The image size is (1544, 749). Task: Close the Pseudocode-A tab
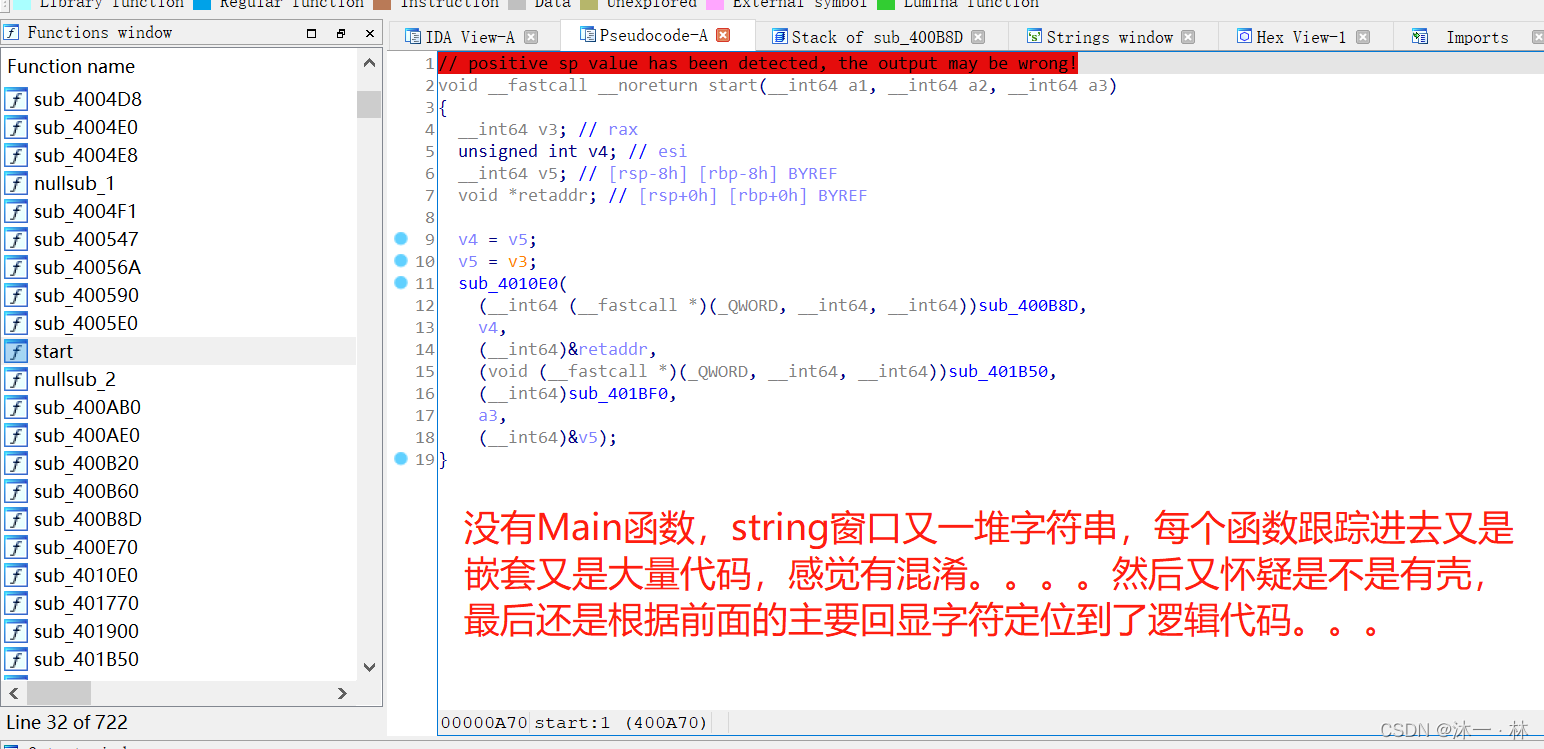[723, 36]
